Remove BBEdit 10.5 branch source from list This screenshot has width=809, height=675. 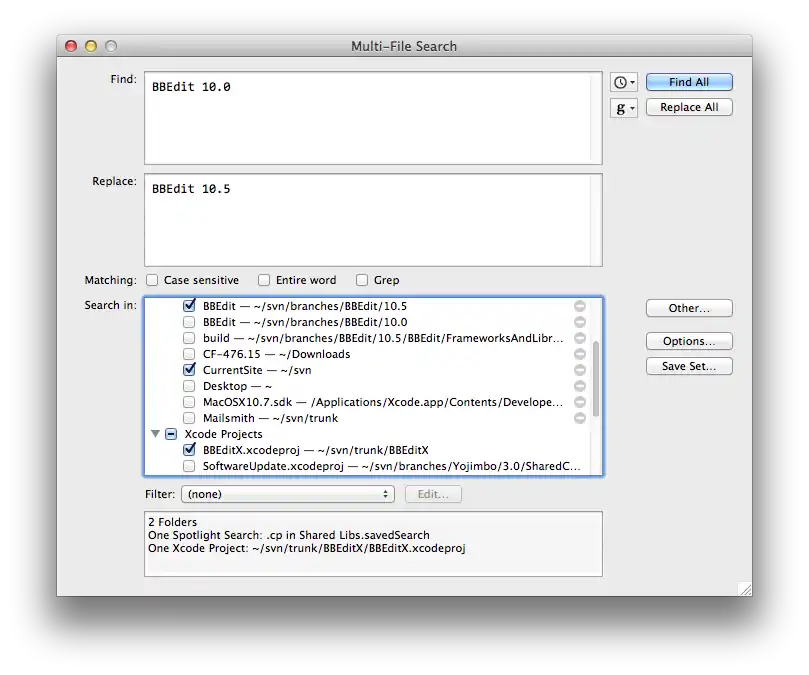pyautogui.click(x=580, y=306)
